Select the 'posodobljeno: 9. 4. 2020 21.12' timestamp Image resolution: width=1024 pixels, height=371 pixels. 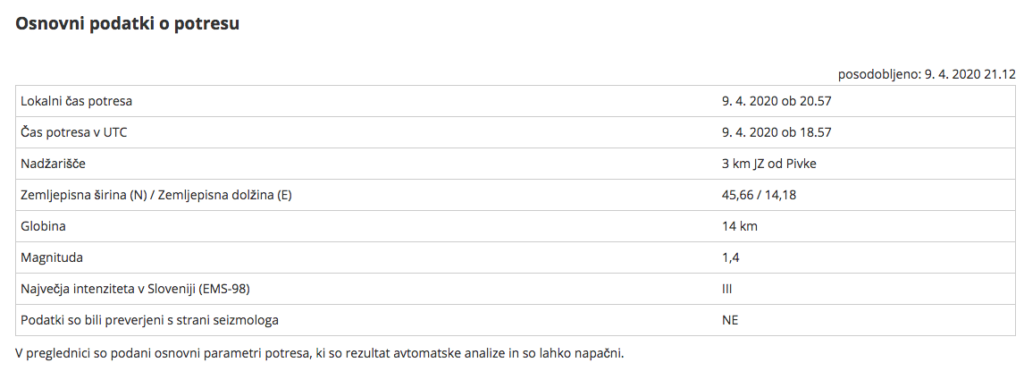927,74
